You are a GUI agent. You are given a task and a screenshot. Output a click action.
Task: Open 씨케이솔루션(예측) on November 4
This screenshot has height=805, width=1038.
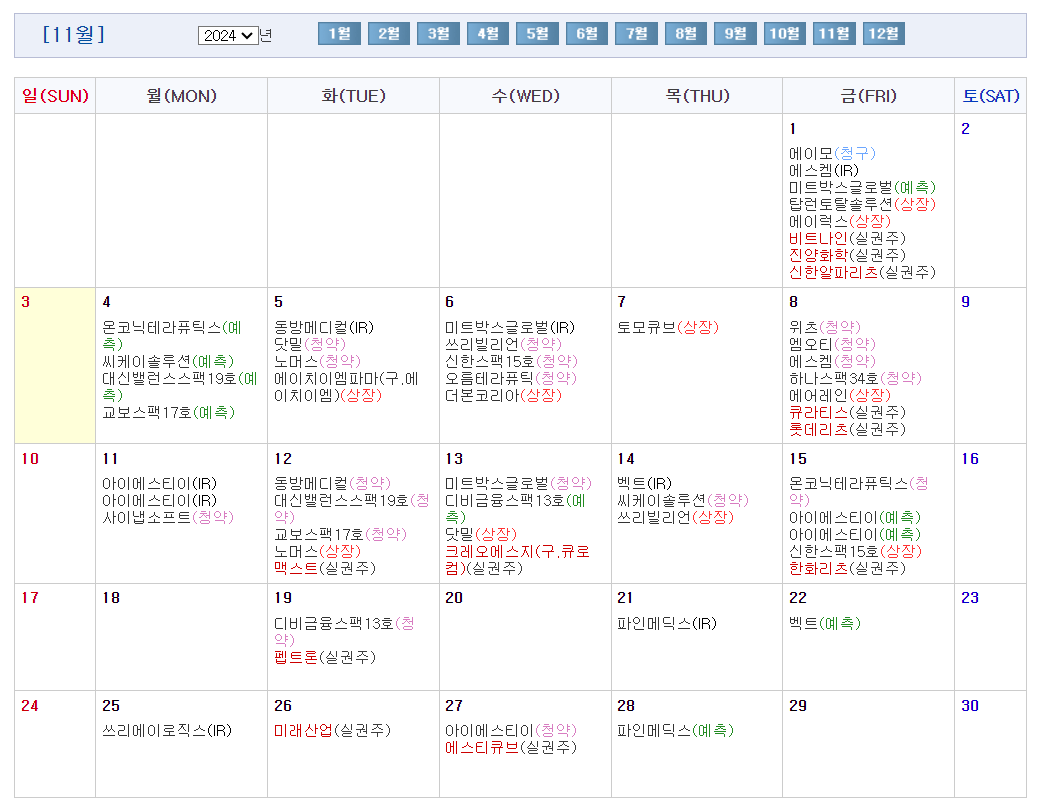tap(168, 361)
